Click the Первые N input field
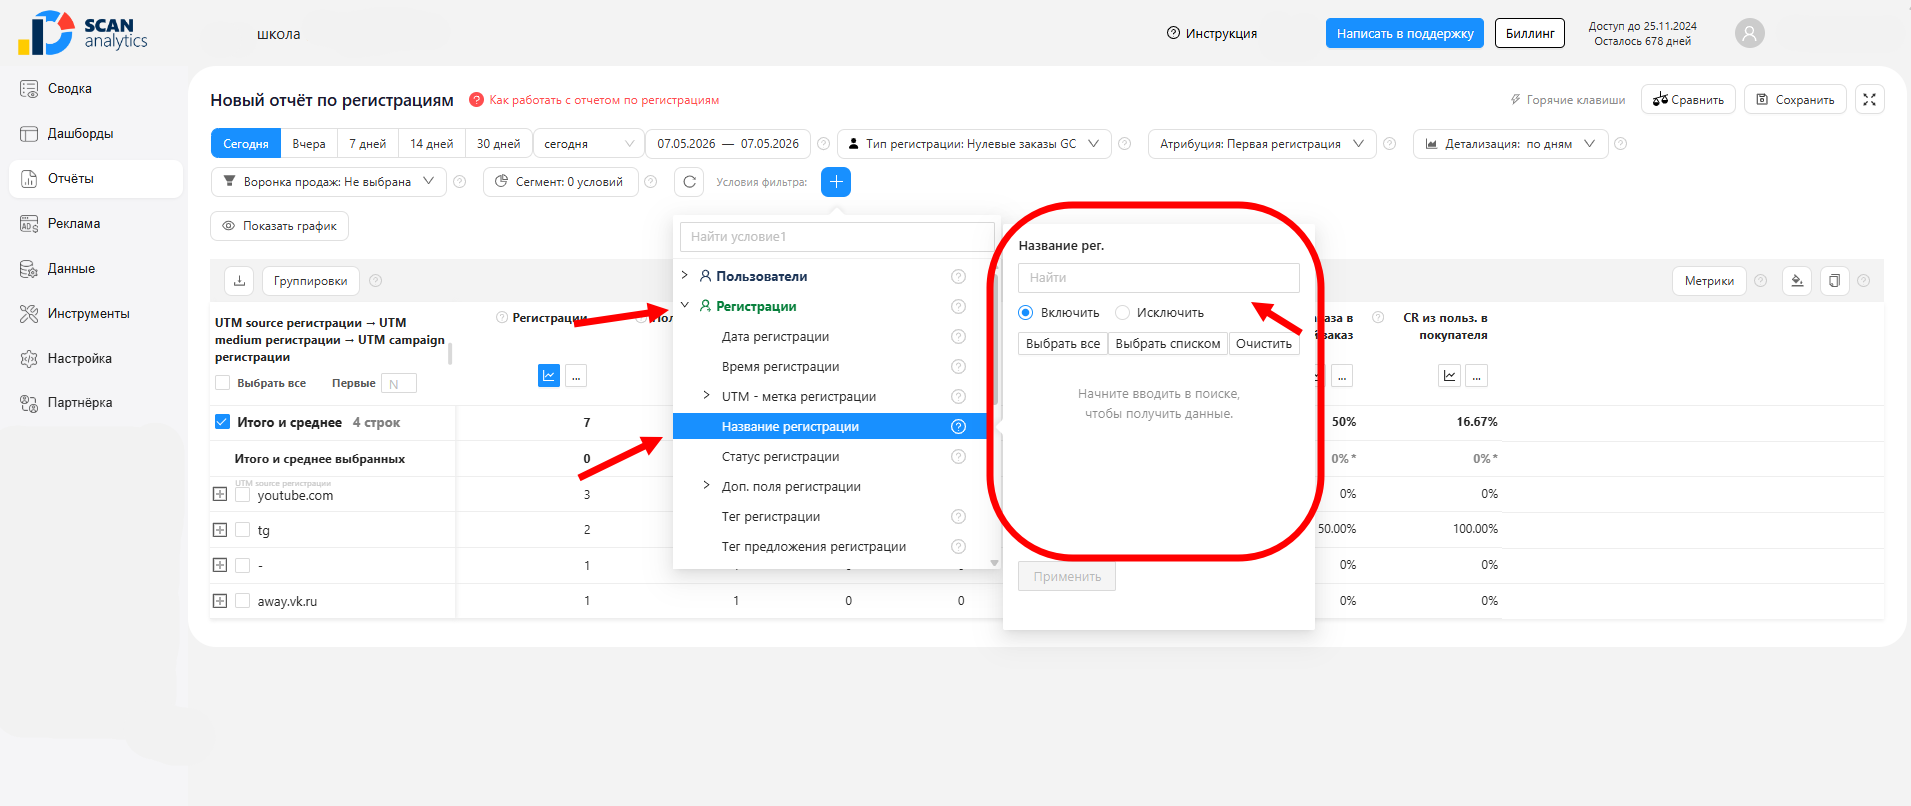This screenshot has height=806, width=1911. [x=399, y=383]
